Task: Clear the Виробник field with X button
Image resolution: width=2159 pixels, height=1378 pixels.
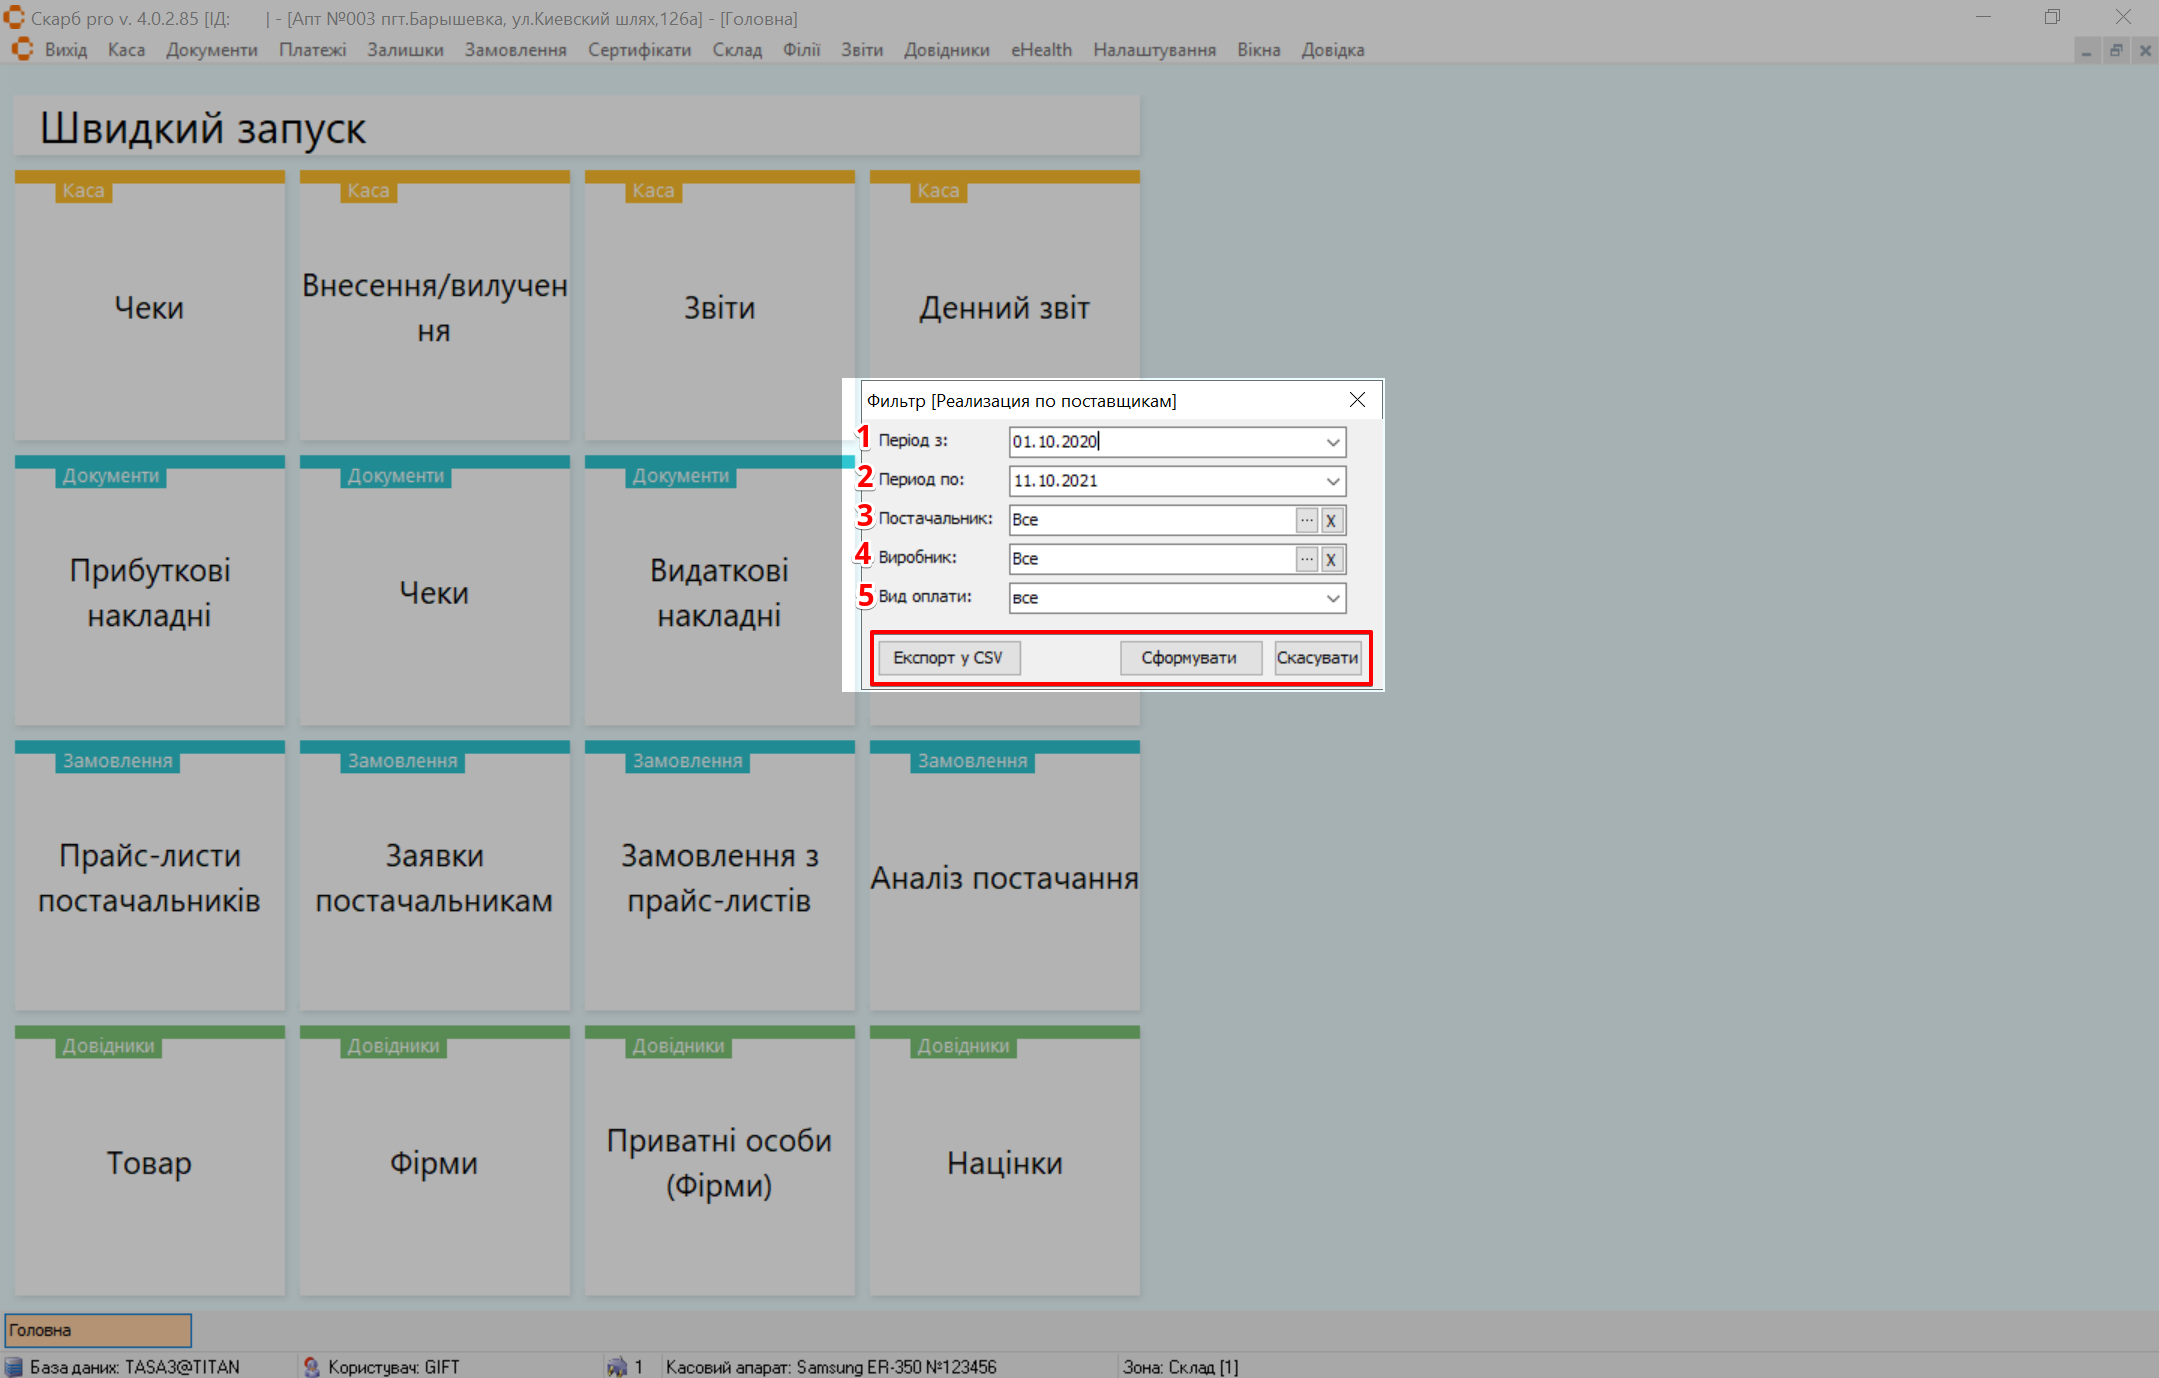Action: click(1331, 559)
